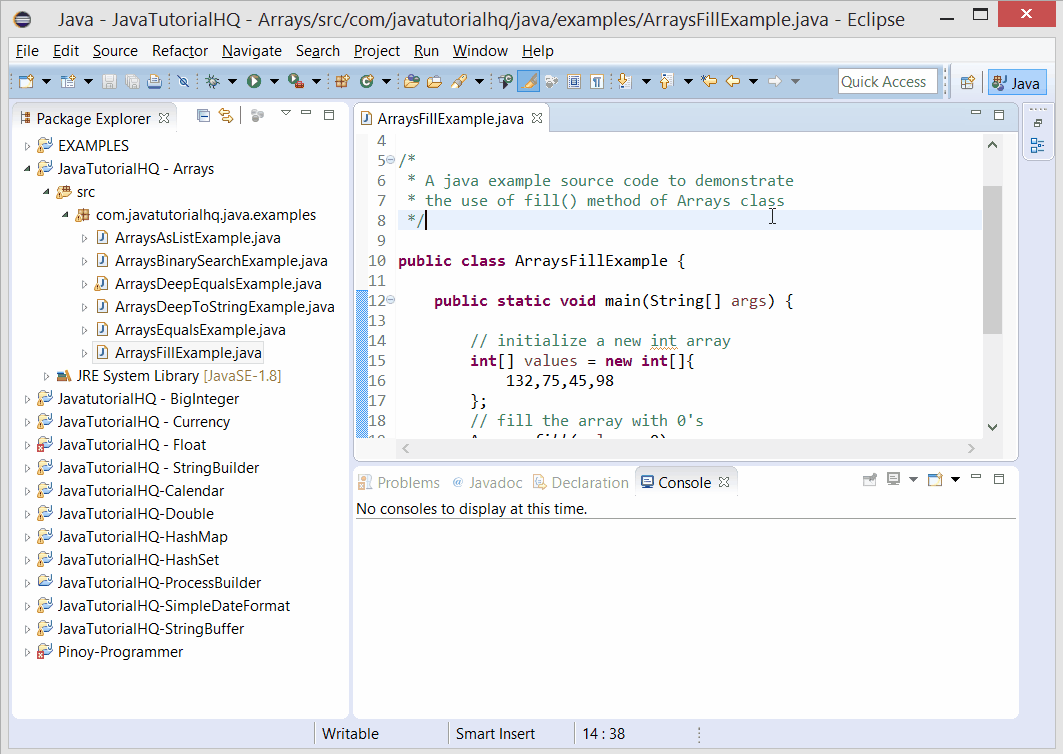Link Package Explorer with the editor
The width and height of the screenshot is (1063, 754).
(226, 115)
